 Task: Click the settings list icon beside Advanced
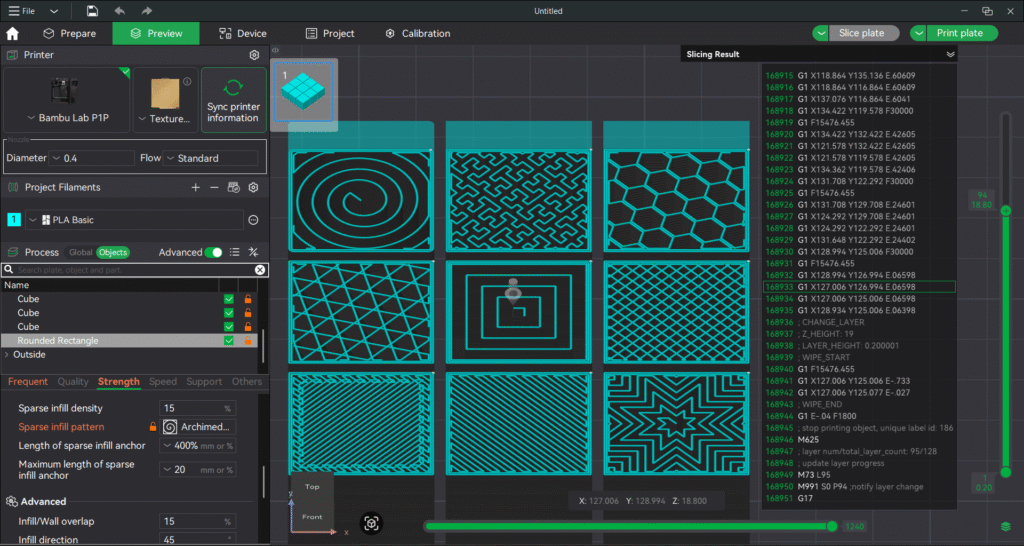pos(234,252)
